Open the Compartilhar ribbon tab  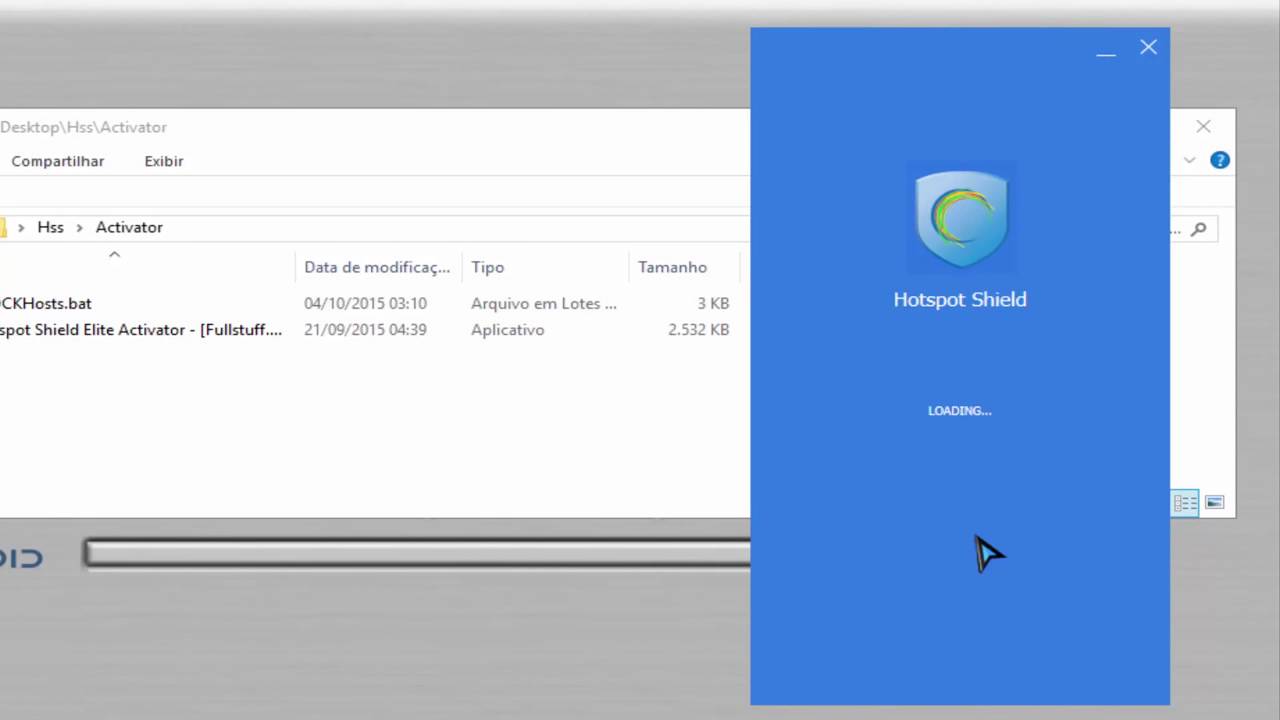[58, 161]
